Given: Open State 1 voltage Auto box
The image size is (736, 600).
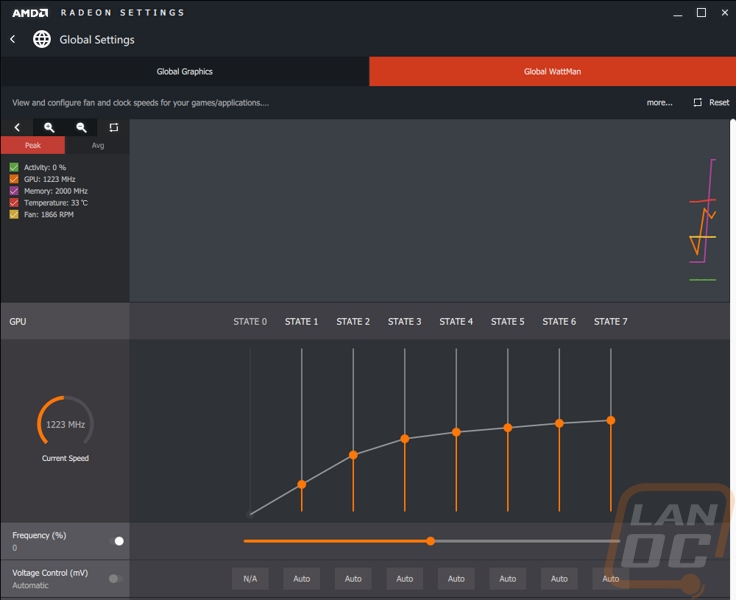Looking at the screenshot, I should (x=301, y=578).
